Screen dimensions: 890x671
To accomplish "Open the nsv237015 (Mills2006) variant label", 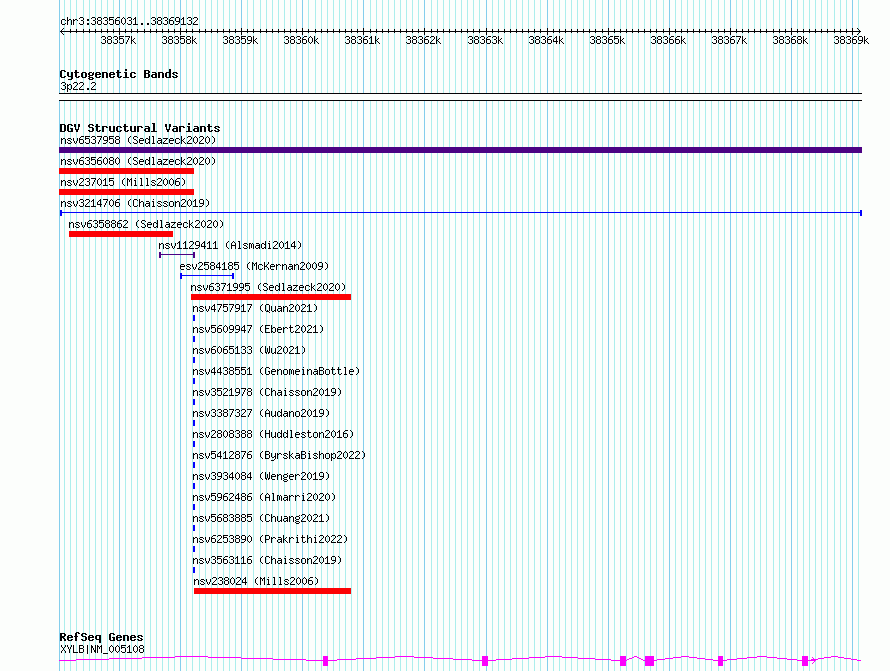I will coord(123,182).
